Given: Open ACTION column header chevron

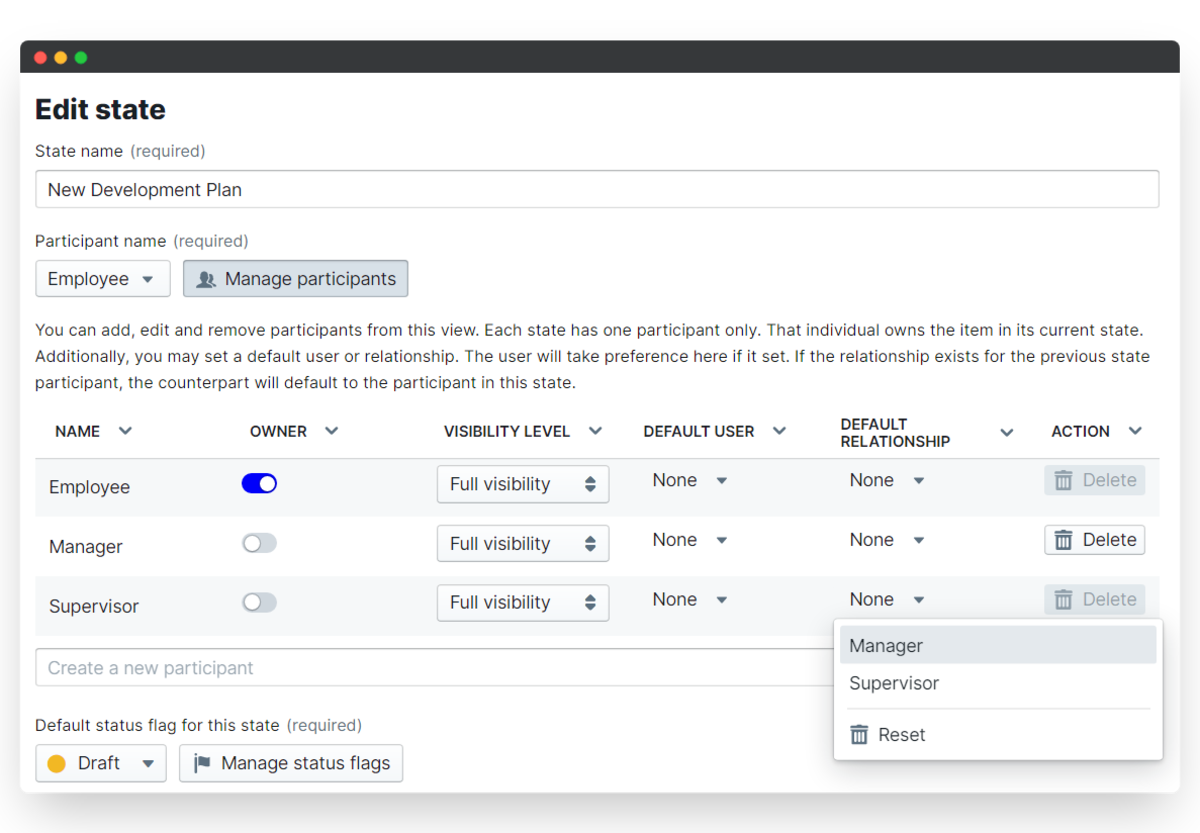Looking at the screenshot, I should point(1135,431).
